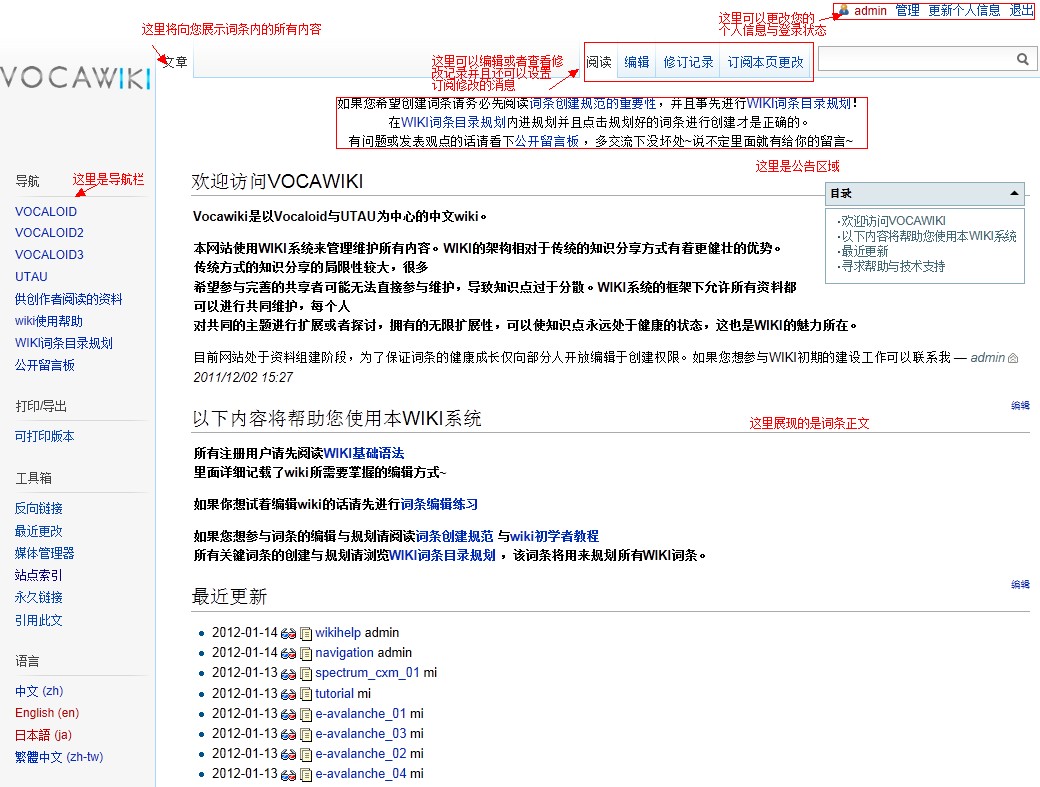
Task: Open the 词条编辑练习 link
Action: [x=439, y=505]
